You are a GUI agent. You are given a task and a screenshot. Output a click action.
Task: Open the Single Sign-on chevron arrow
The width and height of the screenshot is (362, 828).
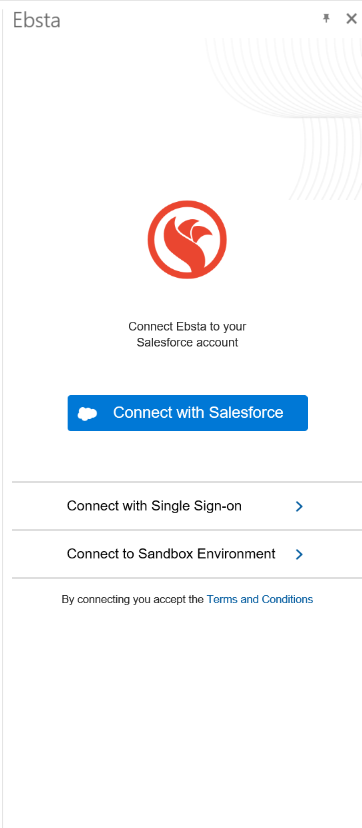(x=299, y=506)
